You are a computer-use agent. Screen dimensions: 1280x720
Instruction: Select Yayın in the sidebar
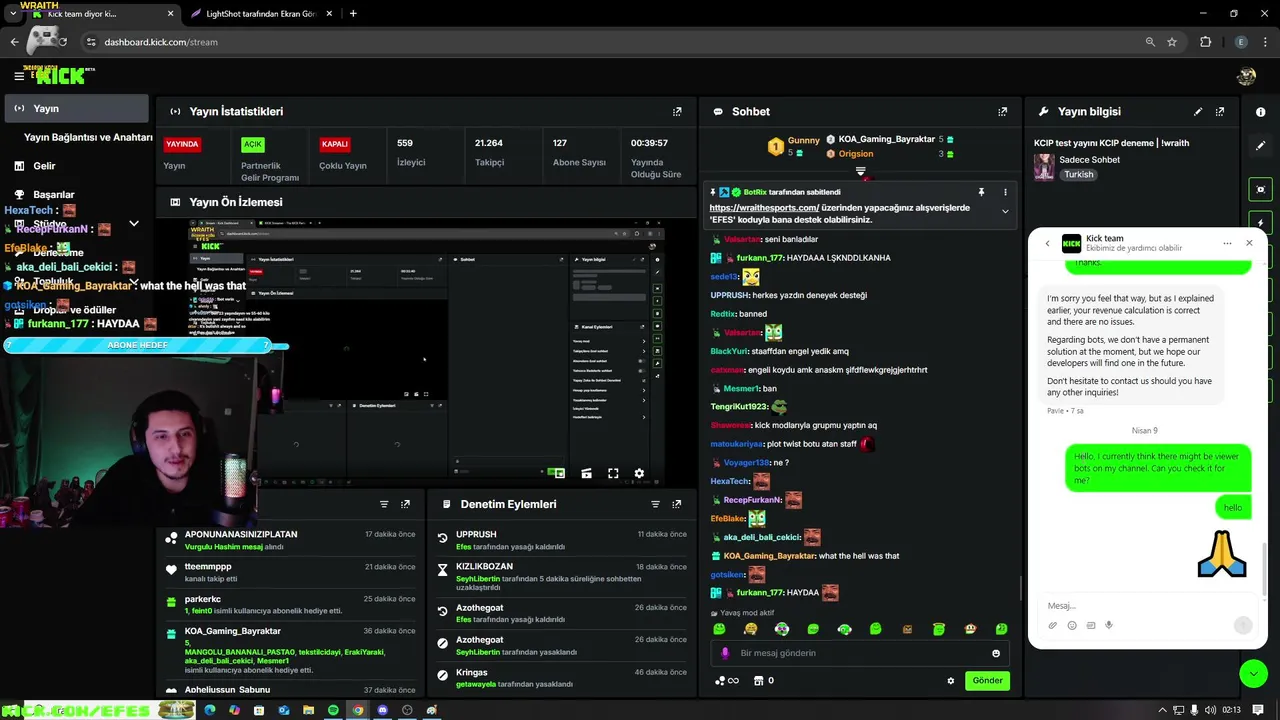point(76,108)
